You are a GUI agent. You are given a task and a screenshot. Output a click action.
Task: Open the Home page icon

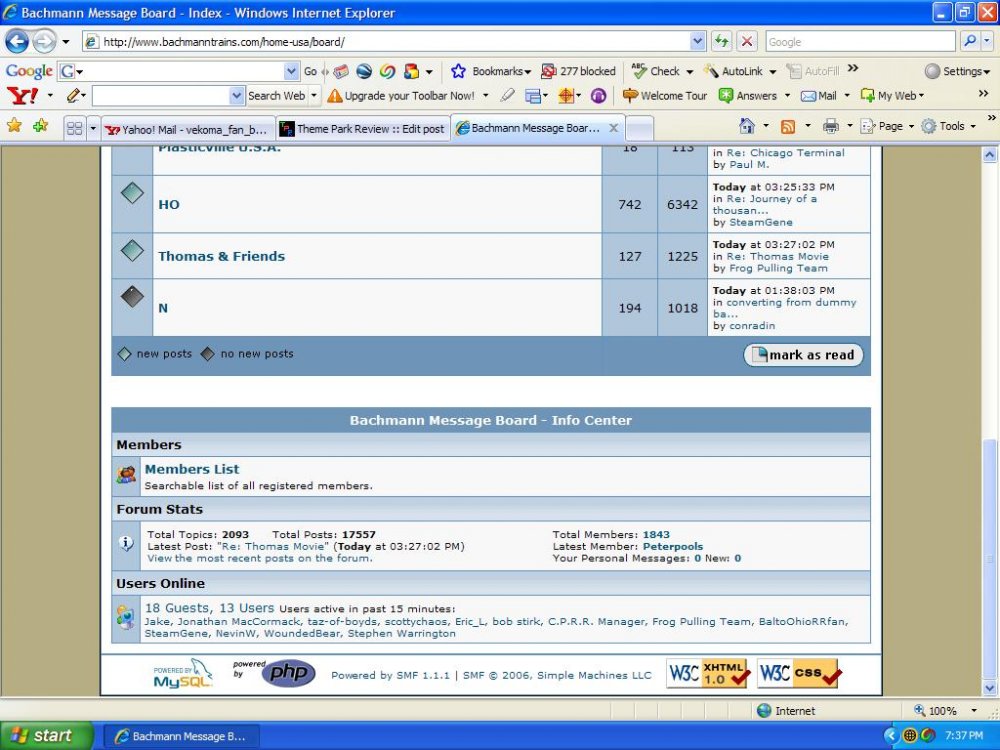(746, 127)
